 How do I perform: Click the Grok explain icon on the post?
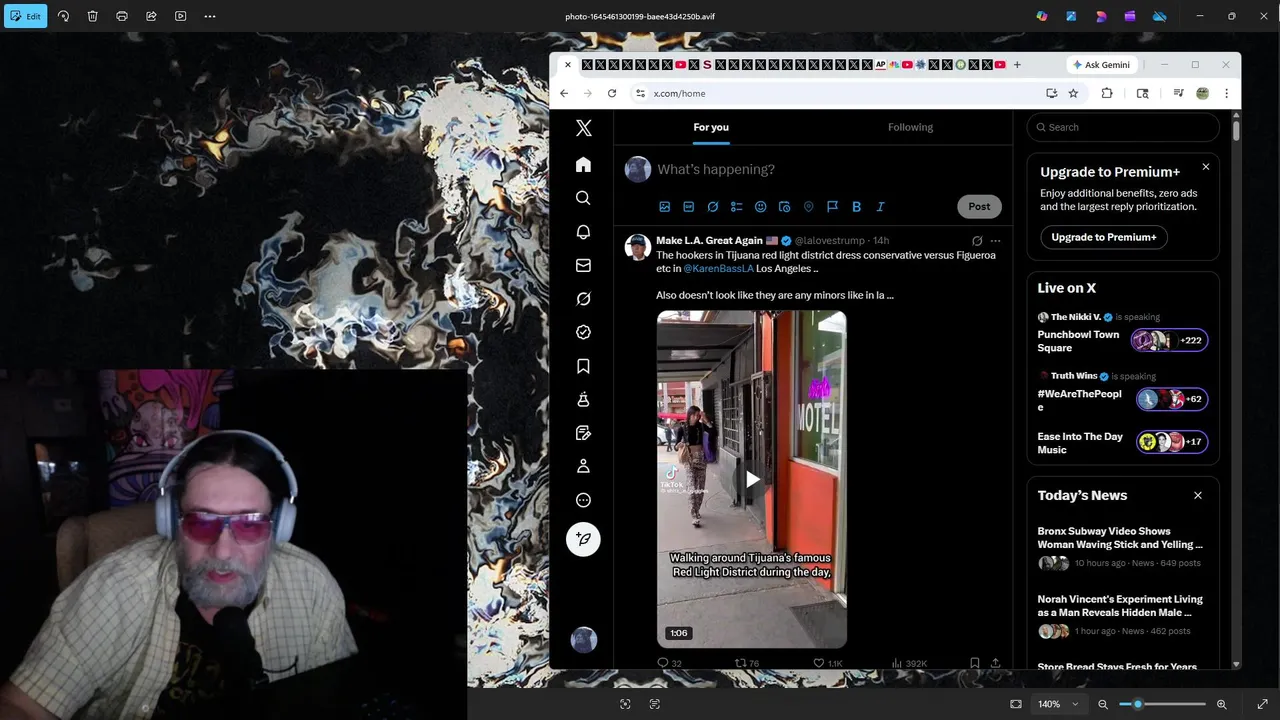coord(977,241)
